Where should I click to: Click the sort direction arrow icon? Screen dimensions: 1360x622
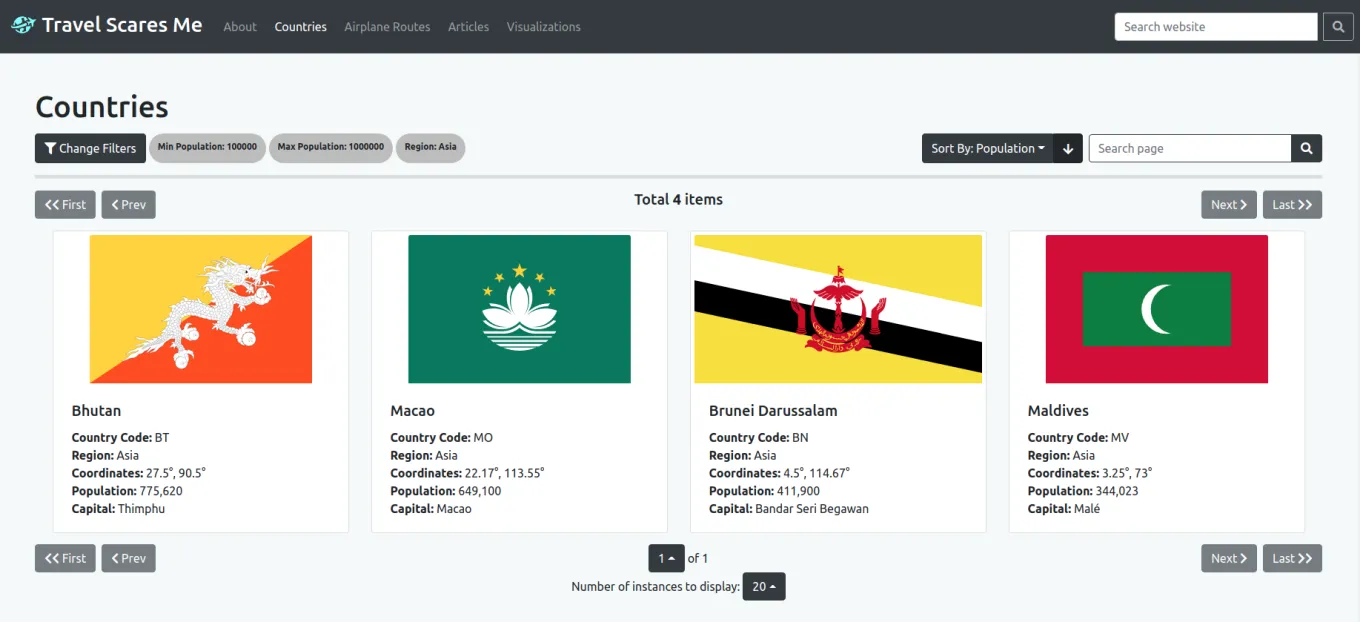point(1068,148)
